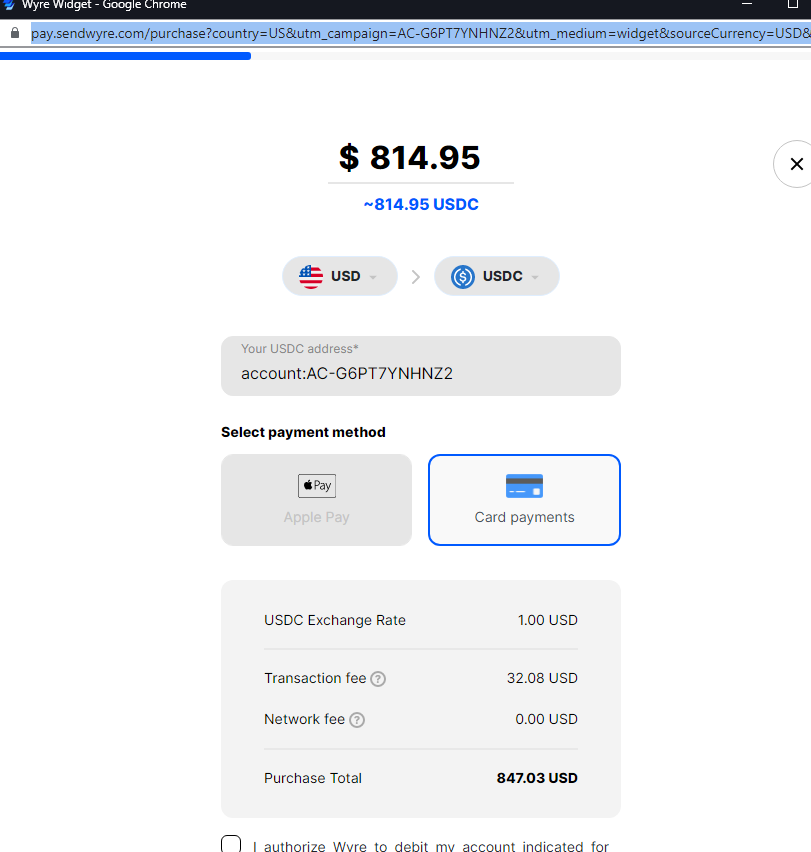Close the widget with the X button
This screenshot has width=811, height=852.
tap(796, 164)
